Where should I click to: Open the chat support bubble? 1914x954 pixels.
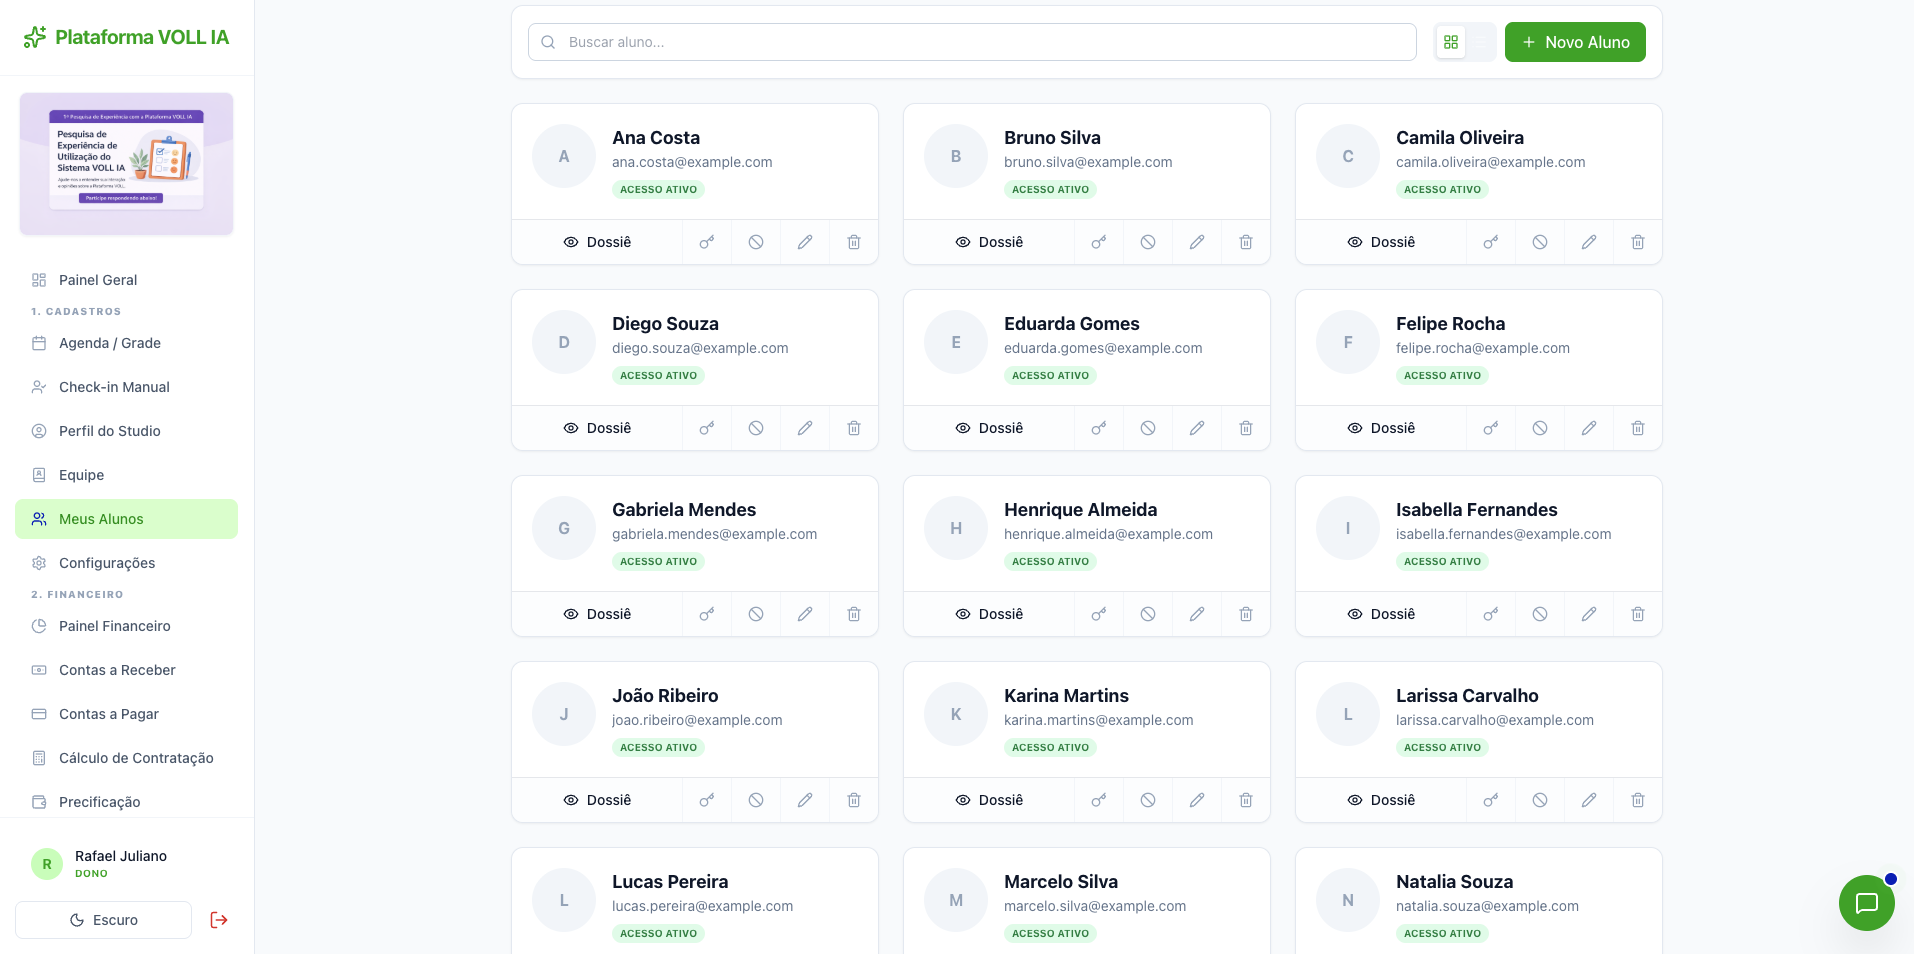(1866, 903)
